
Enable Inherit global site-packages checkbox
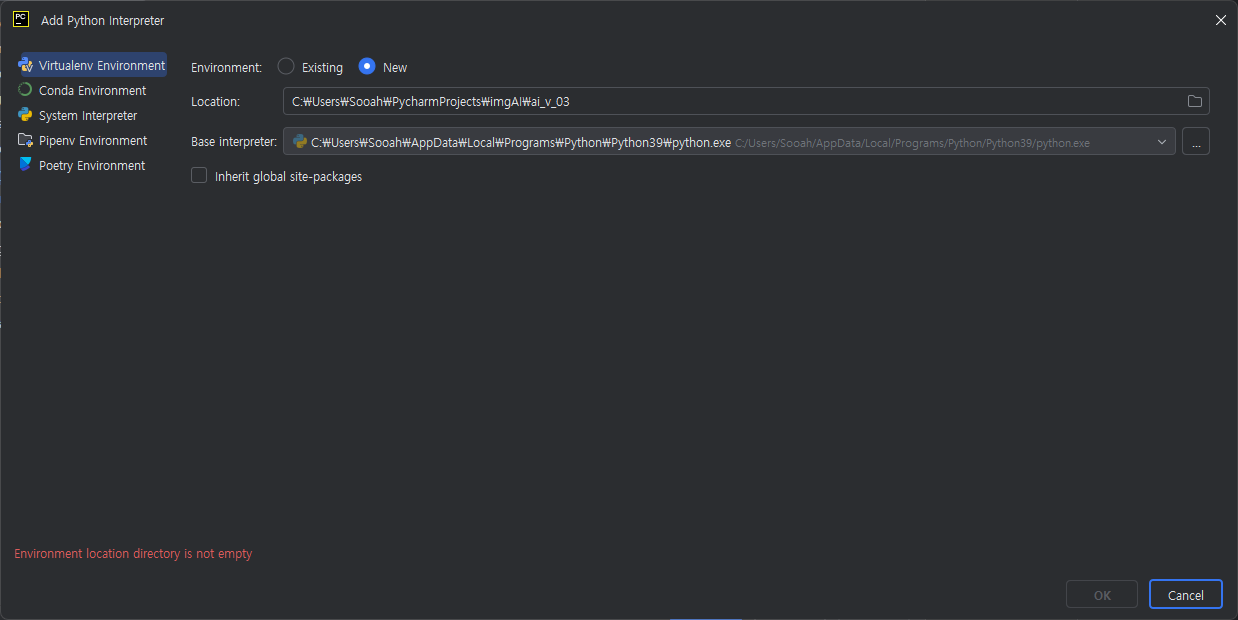pyautogui.click(x=199, y=176)
